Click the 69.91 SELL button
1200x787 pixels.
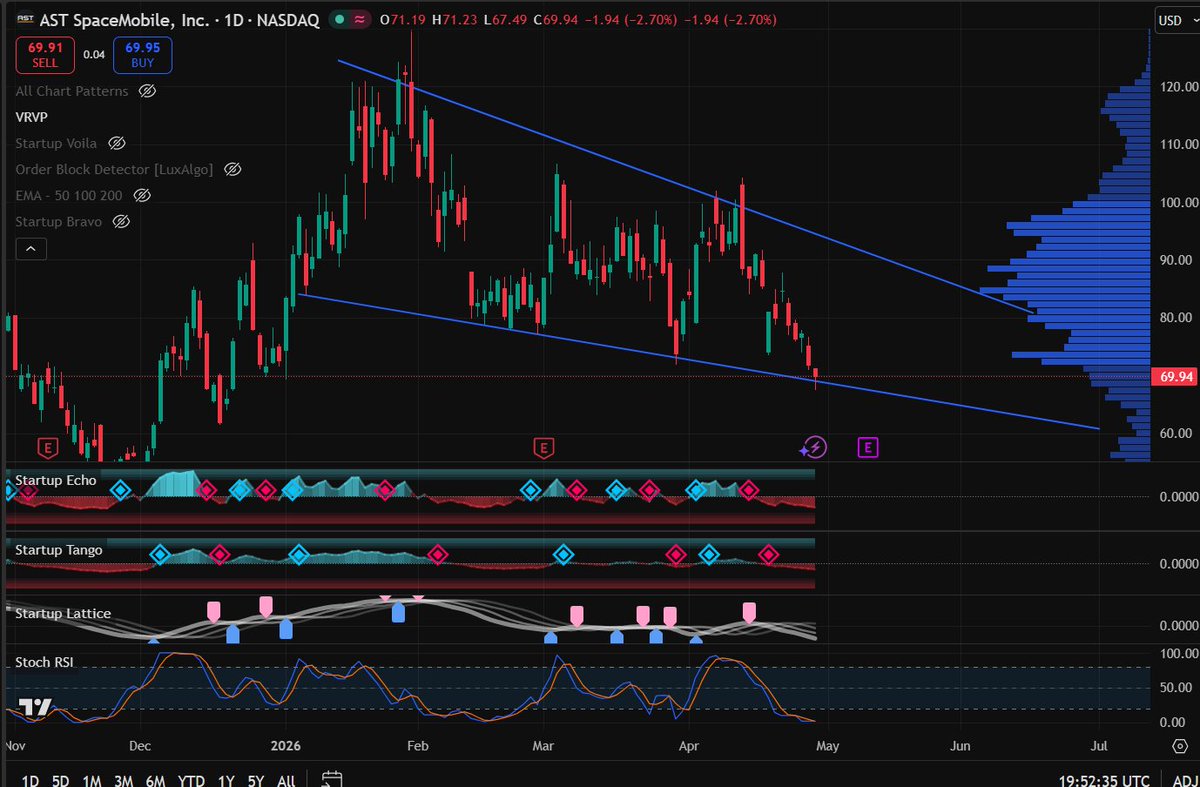tap(45, 55)
